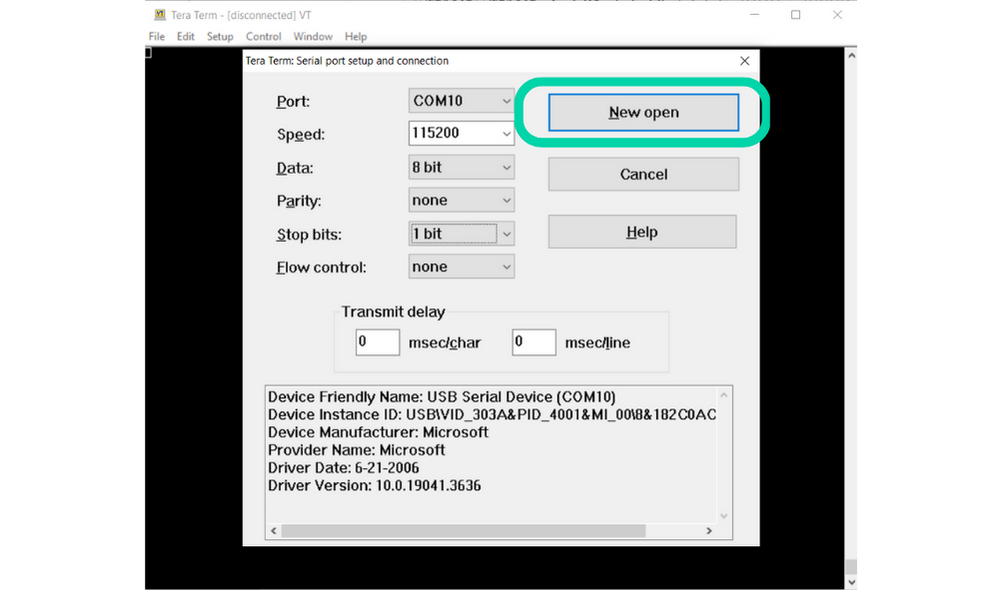Open the Setup menu
The width and height of the screenshot is (1004, 590).
[x=220, y=37]
